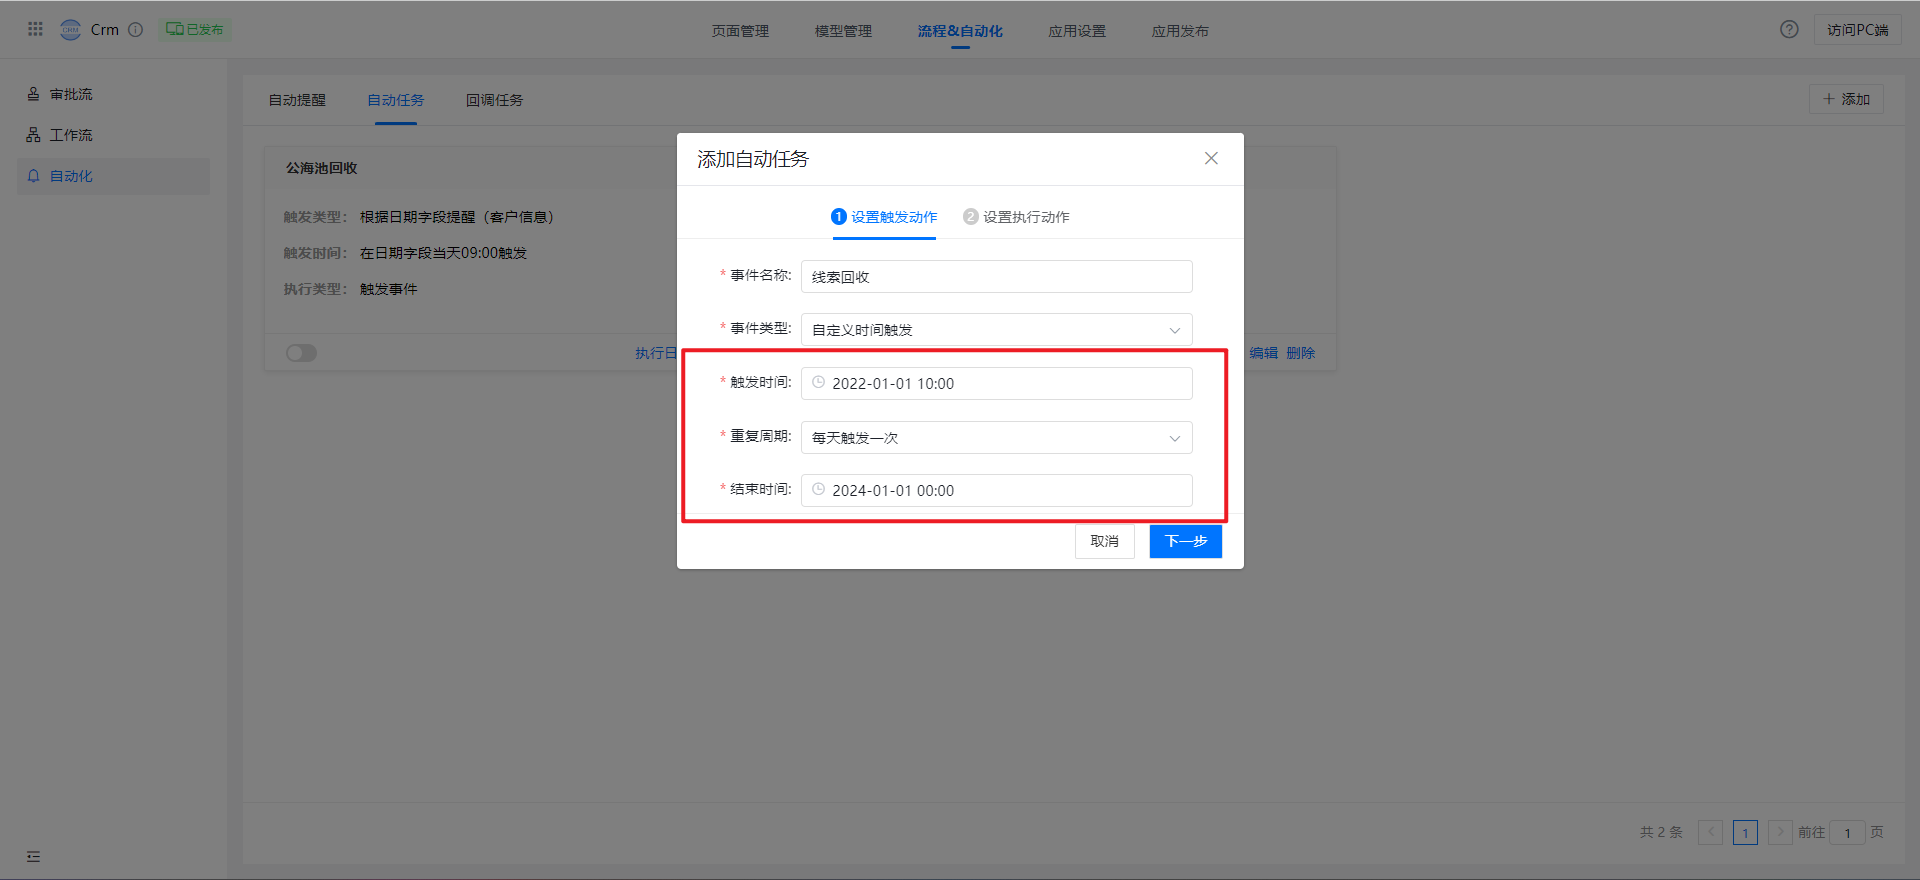Click clock icon in 触发时间 field
This screenshot has height=880, width=1920.
tap(818, 382)
